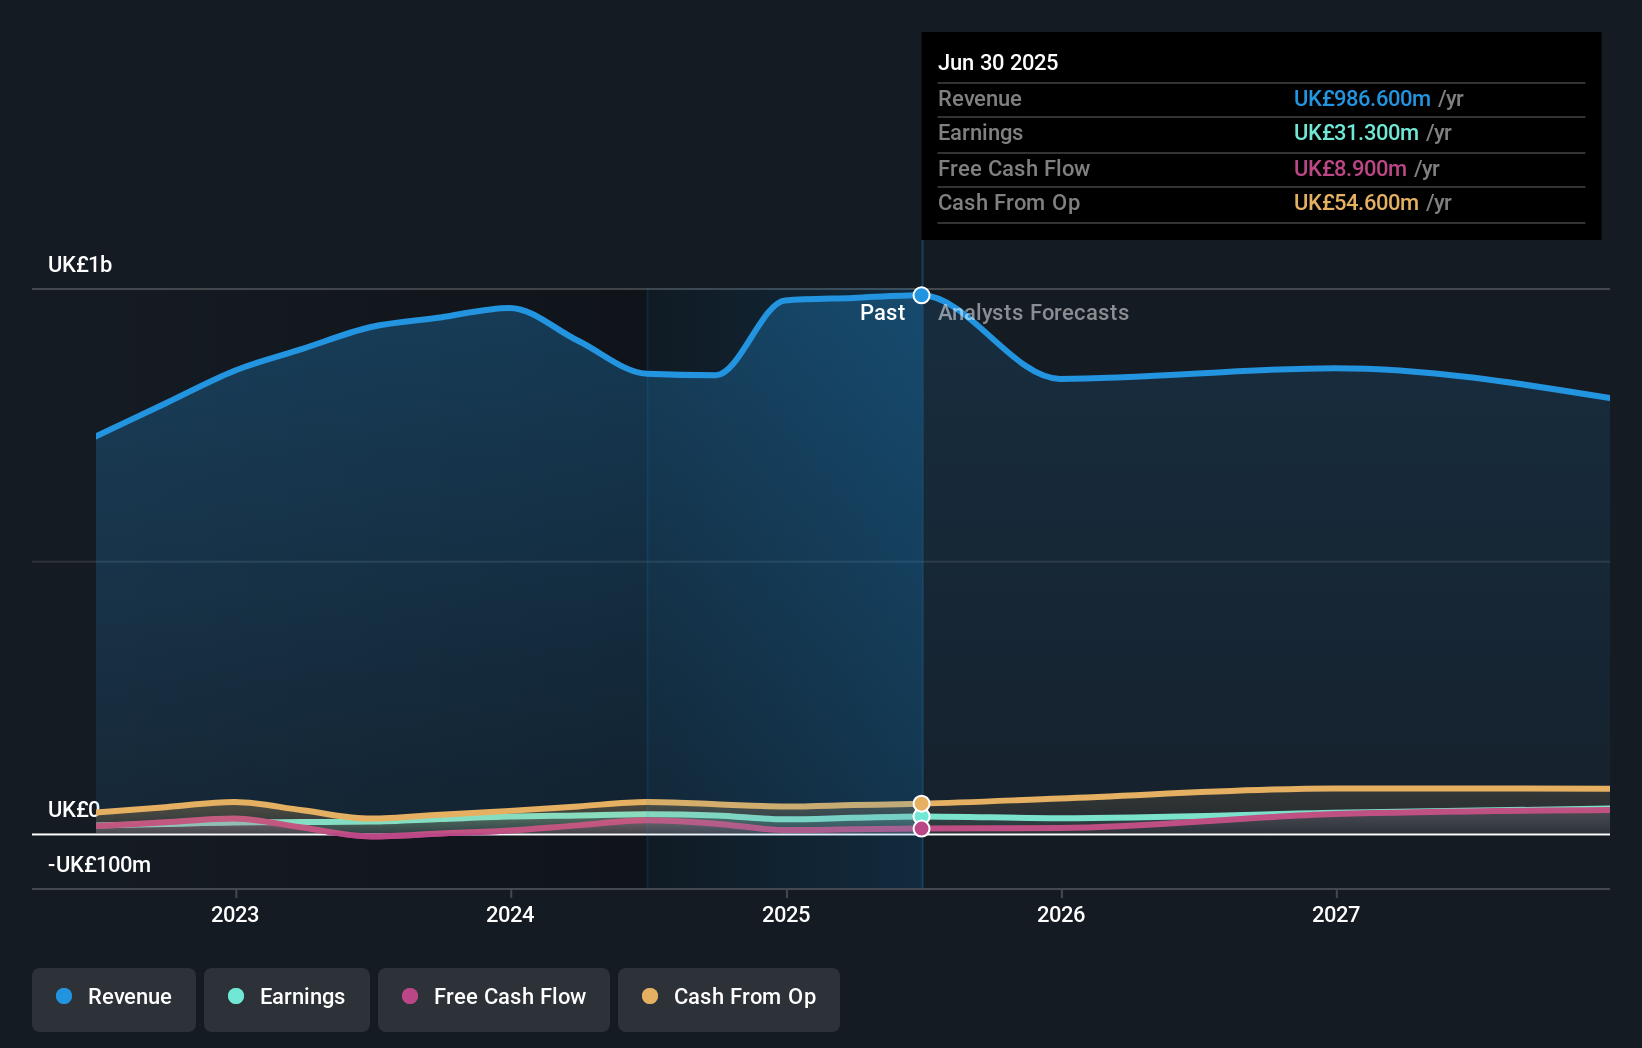Click the 2027 year axis label
This screenshot has height=1048, width=1642.
(1337, 914)
